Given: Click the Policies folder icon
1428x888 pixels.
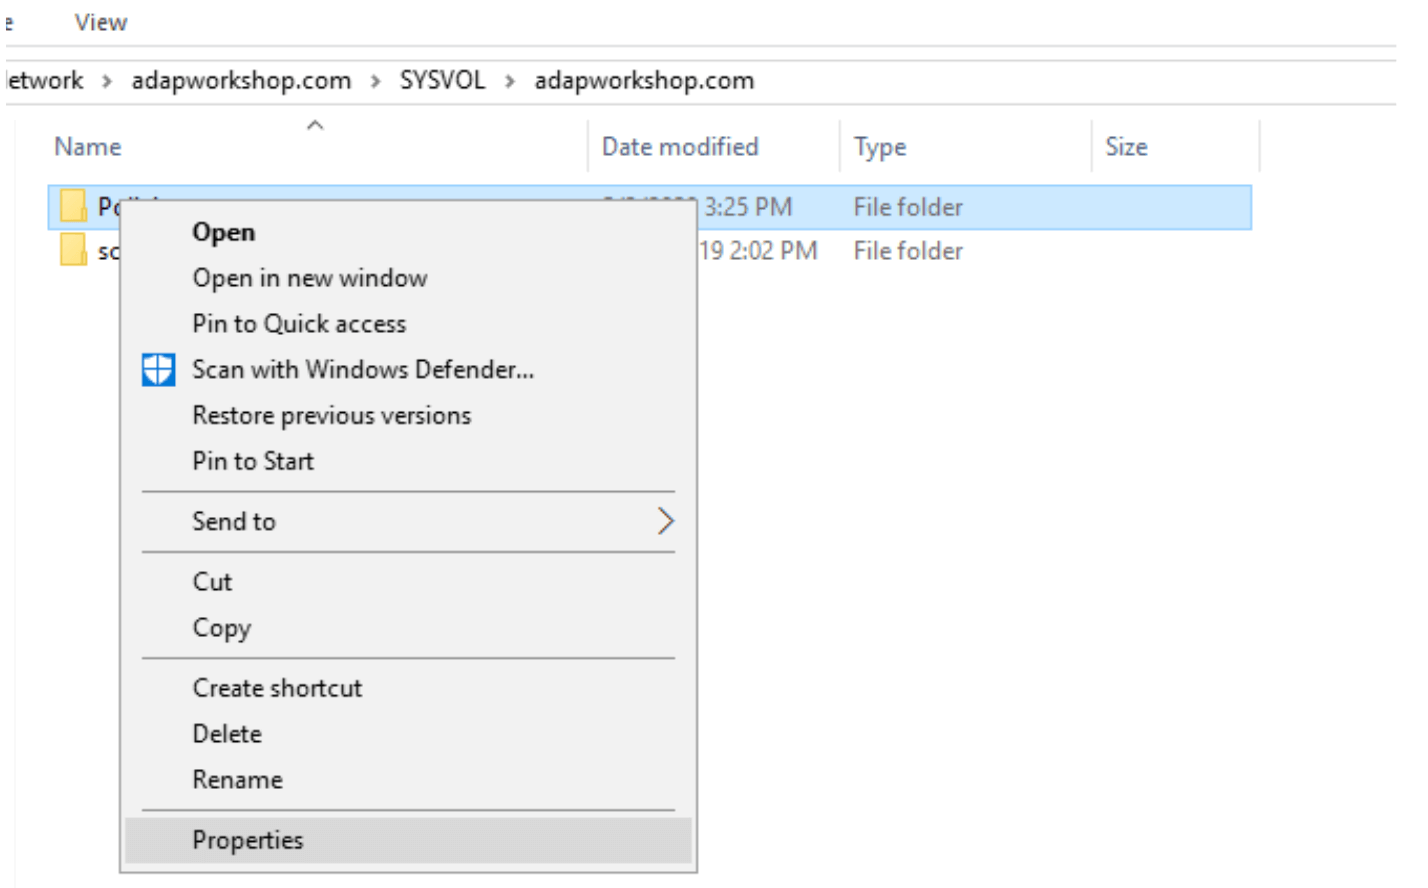Looking at the screenshot, I should (x=73, y=206).
